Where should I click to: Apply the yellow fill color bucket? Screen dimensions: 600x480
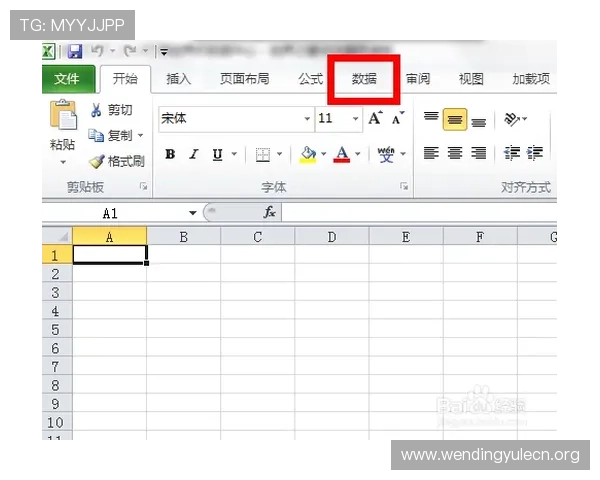point(308,154)
